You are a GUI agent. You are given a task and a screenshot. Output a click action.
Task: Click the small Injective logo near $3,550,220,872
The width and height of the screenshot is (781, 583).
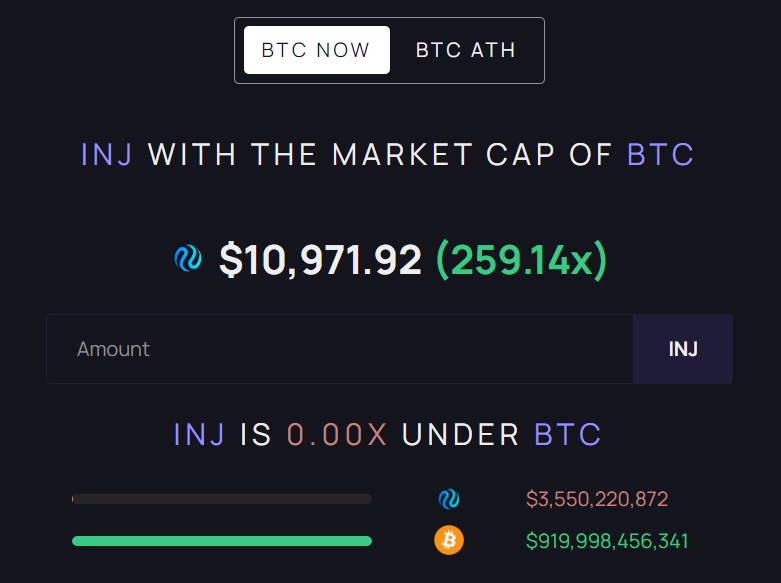pyautogui.click(x=449, y=499)
